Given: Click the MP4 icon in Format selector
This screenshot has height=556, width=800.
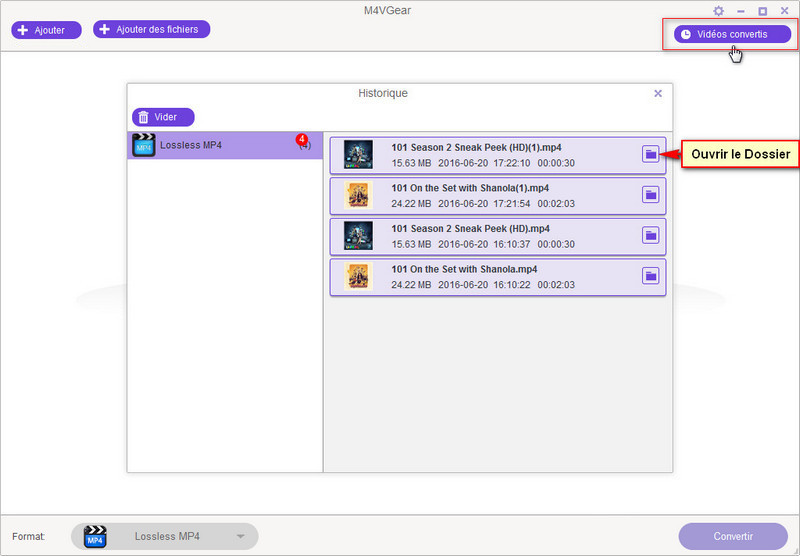Looking at the screenshot, I should click(x=95, y=537).
